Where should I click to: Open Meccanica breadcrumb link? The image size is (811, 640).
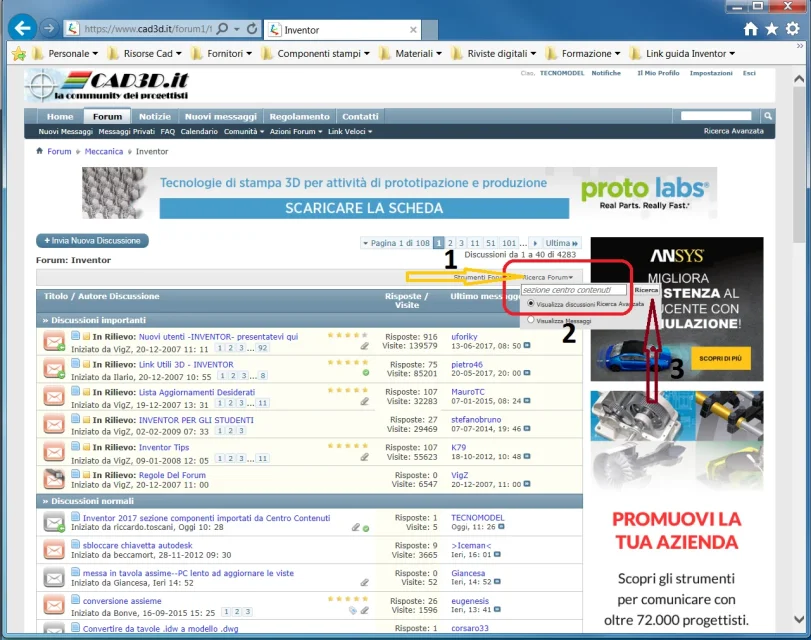coord(104,151)
